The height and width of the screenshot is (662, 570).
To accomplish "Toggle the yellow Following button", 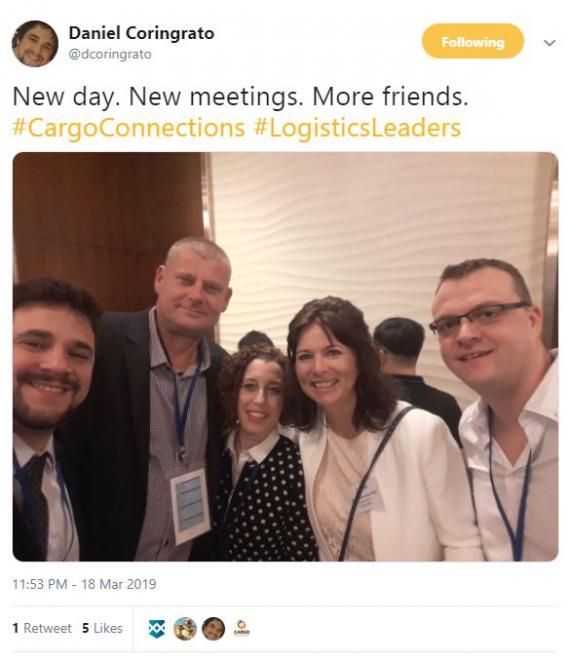I will tap(473, 41).
